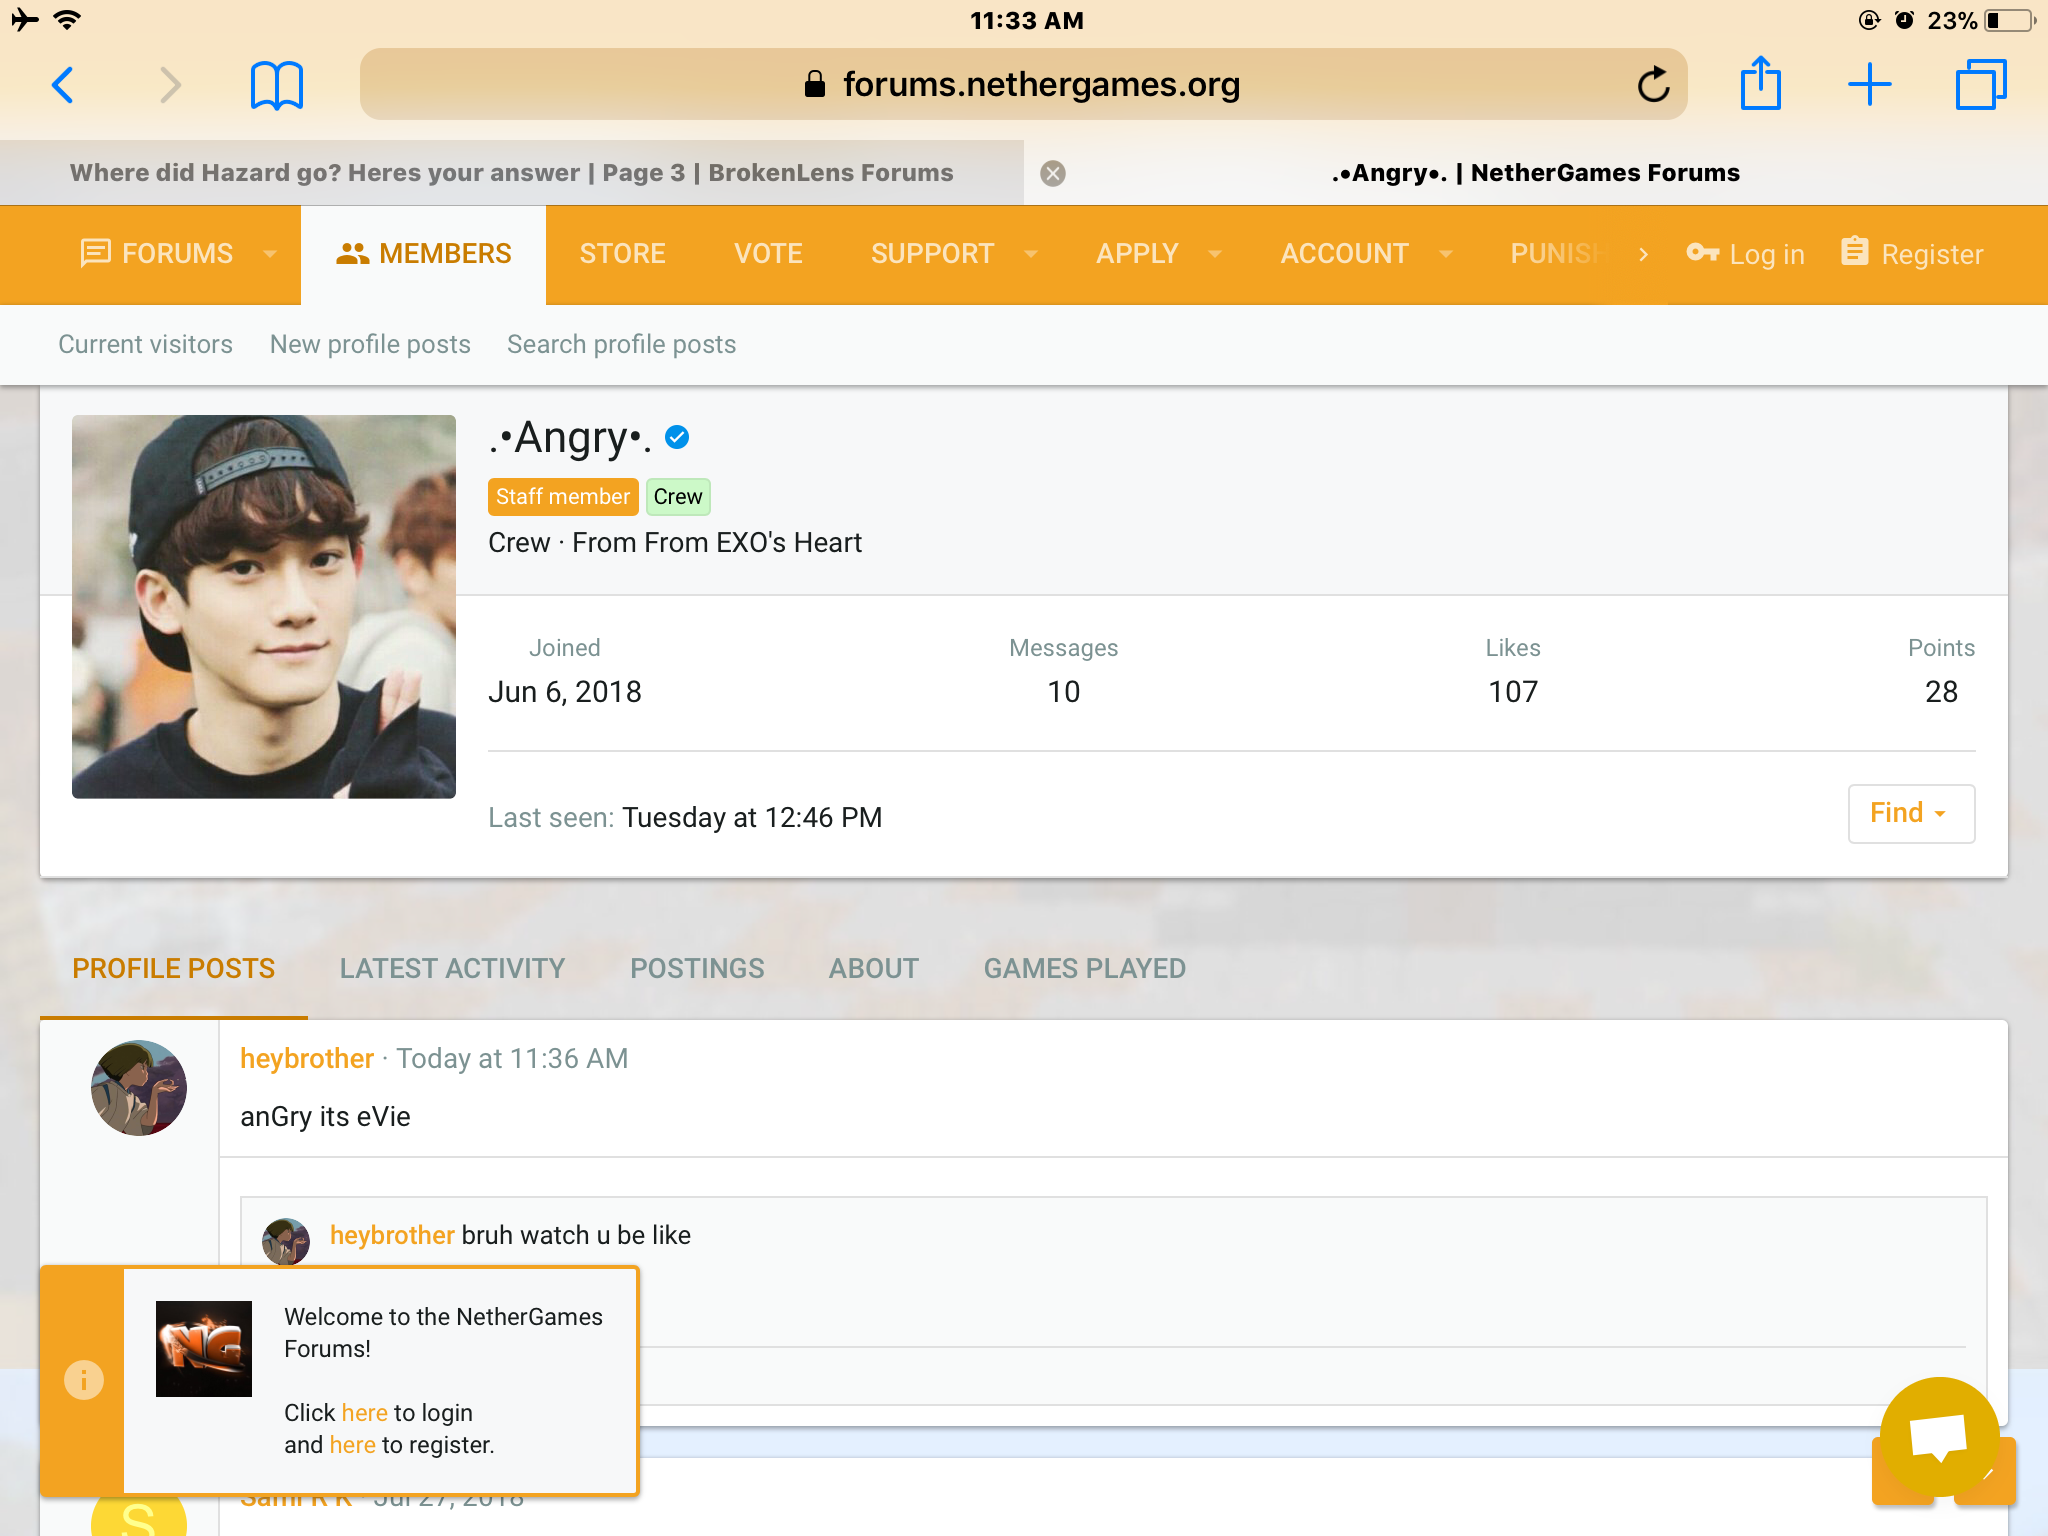
Task: Open the yellow chat bubble button
Action: click(1940, 1436)
